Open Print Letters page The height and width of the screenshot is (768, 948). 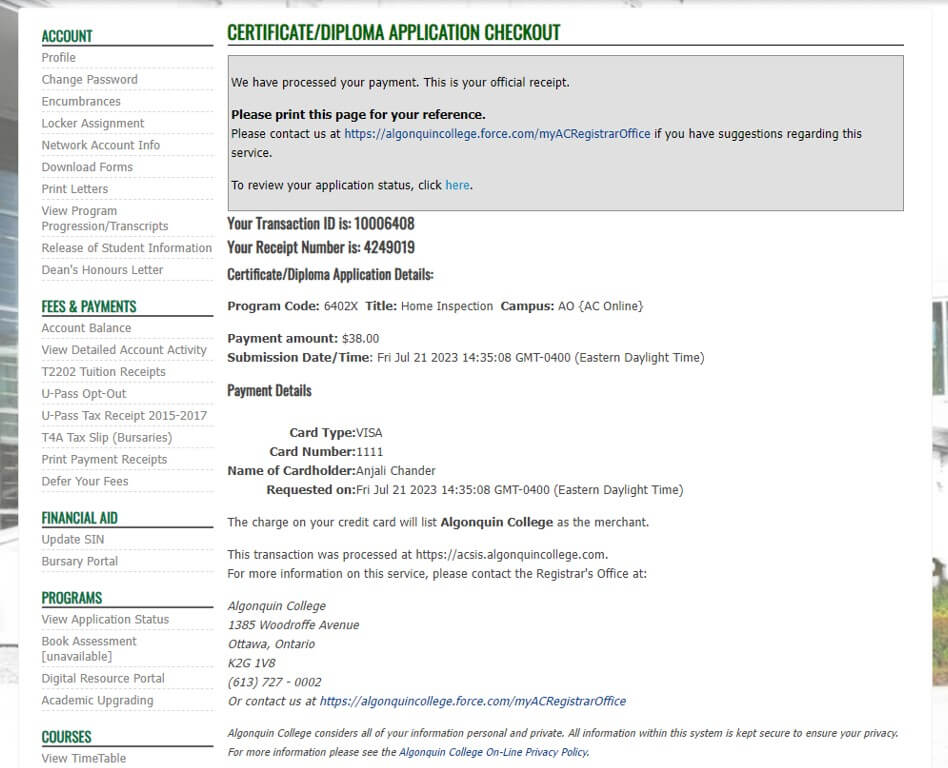pos(74,190)
